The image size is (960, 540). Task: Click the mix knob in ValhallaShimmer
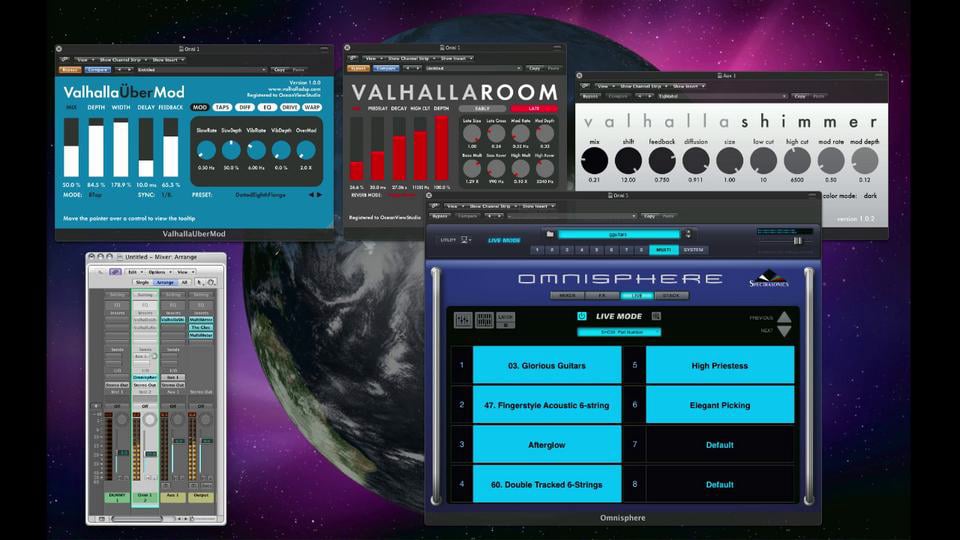pos(594,161)
